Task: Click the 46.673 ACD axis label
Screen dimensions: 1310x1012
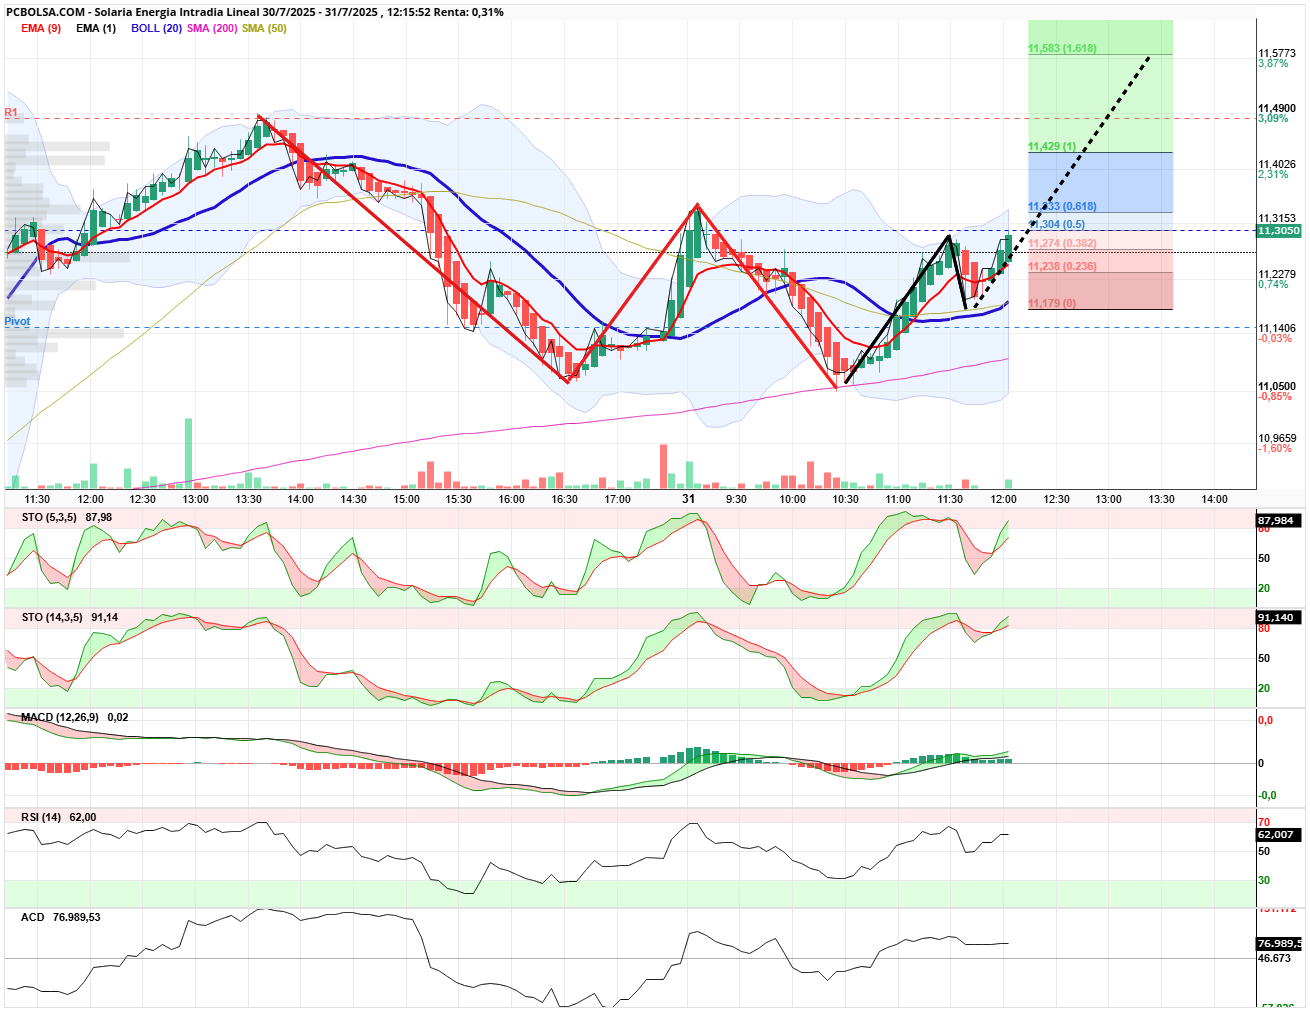Action: (1274, 958)
